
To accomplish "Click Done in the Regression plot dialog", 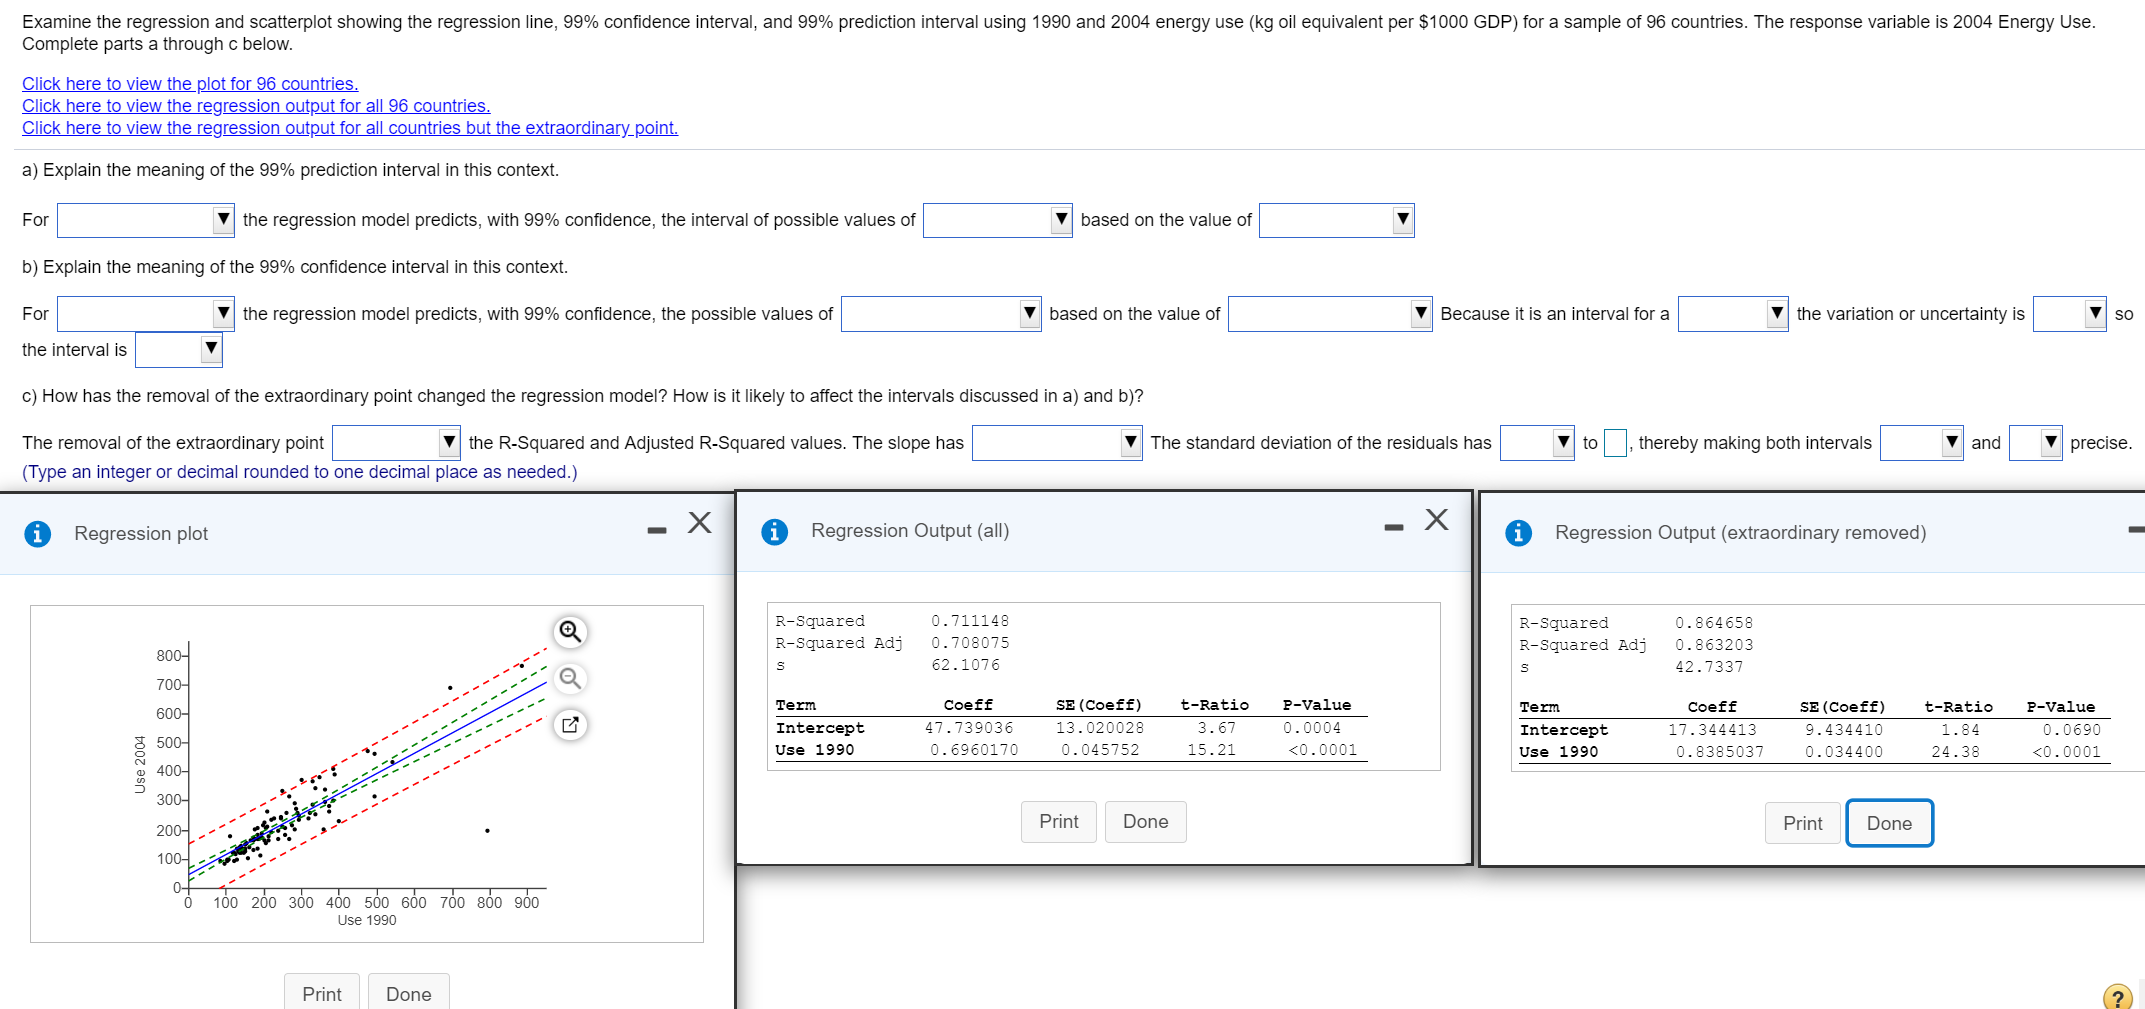I will pos(409,993).
